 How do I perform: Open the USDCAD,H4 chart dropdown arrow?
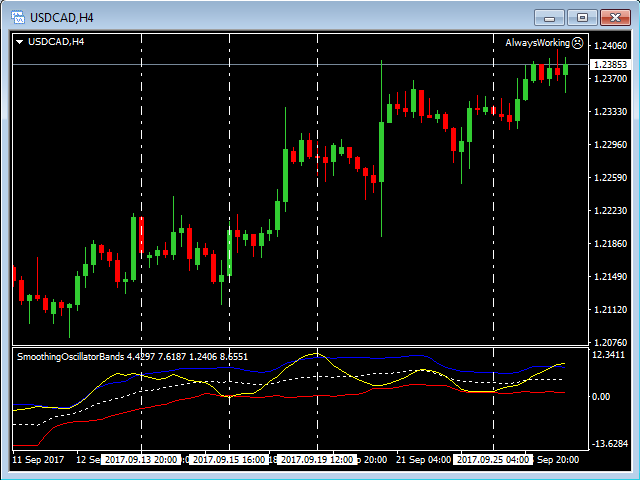click(19, 42)
